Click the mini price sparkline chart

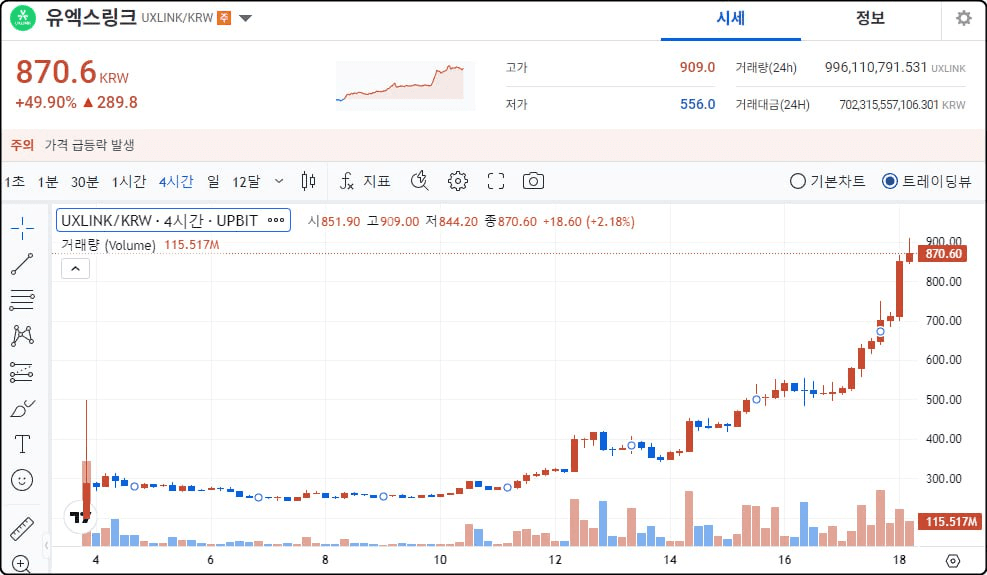405,84
